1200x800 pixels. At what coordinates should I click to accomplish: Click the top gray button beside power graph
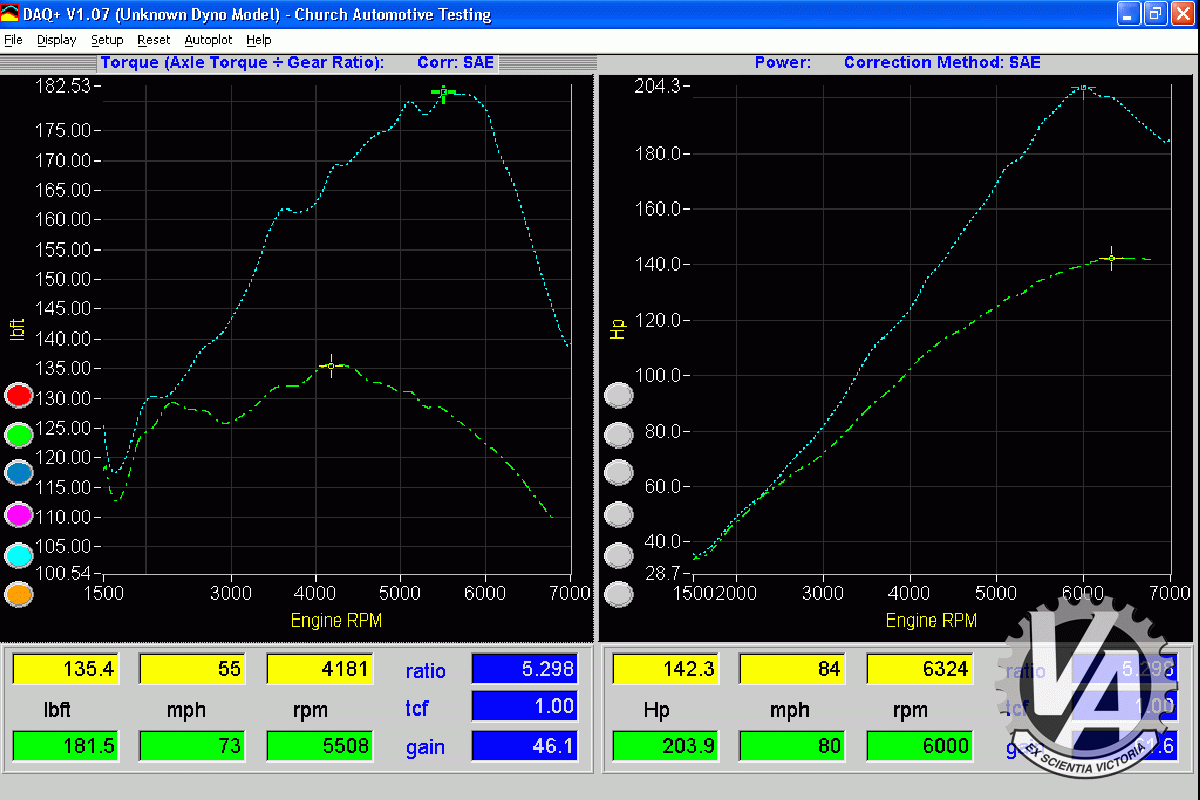click(620, 395)
